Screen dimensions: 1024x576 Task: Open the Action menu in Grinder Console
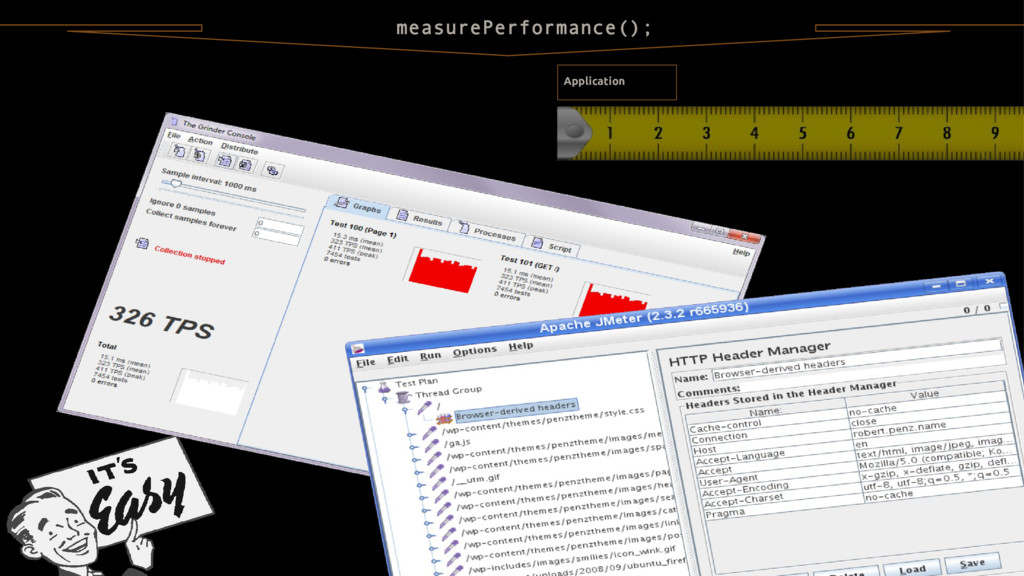(x=200, y=140)
